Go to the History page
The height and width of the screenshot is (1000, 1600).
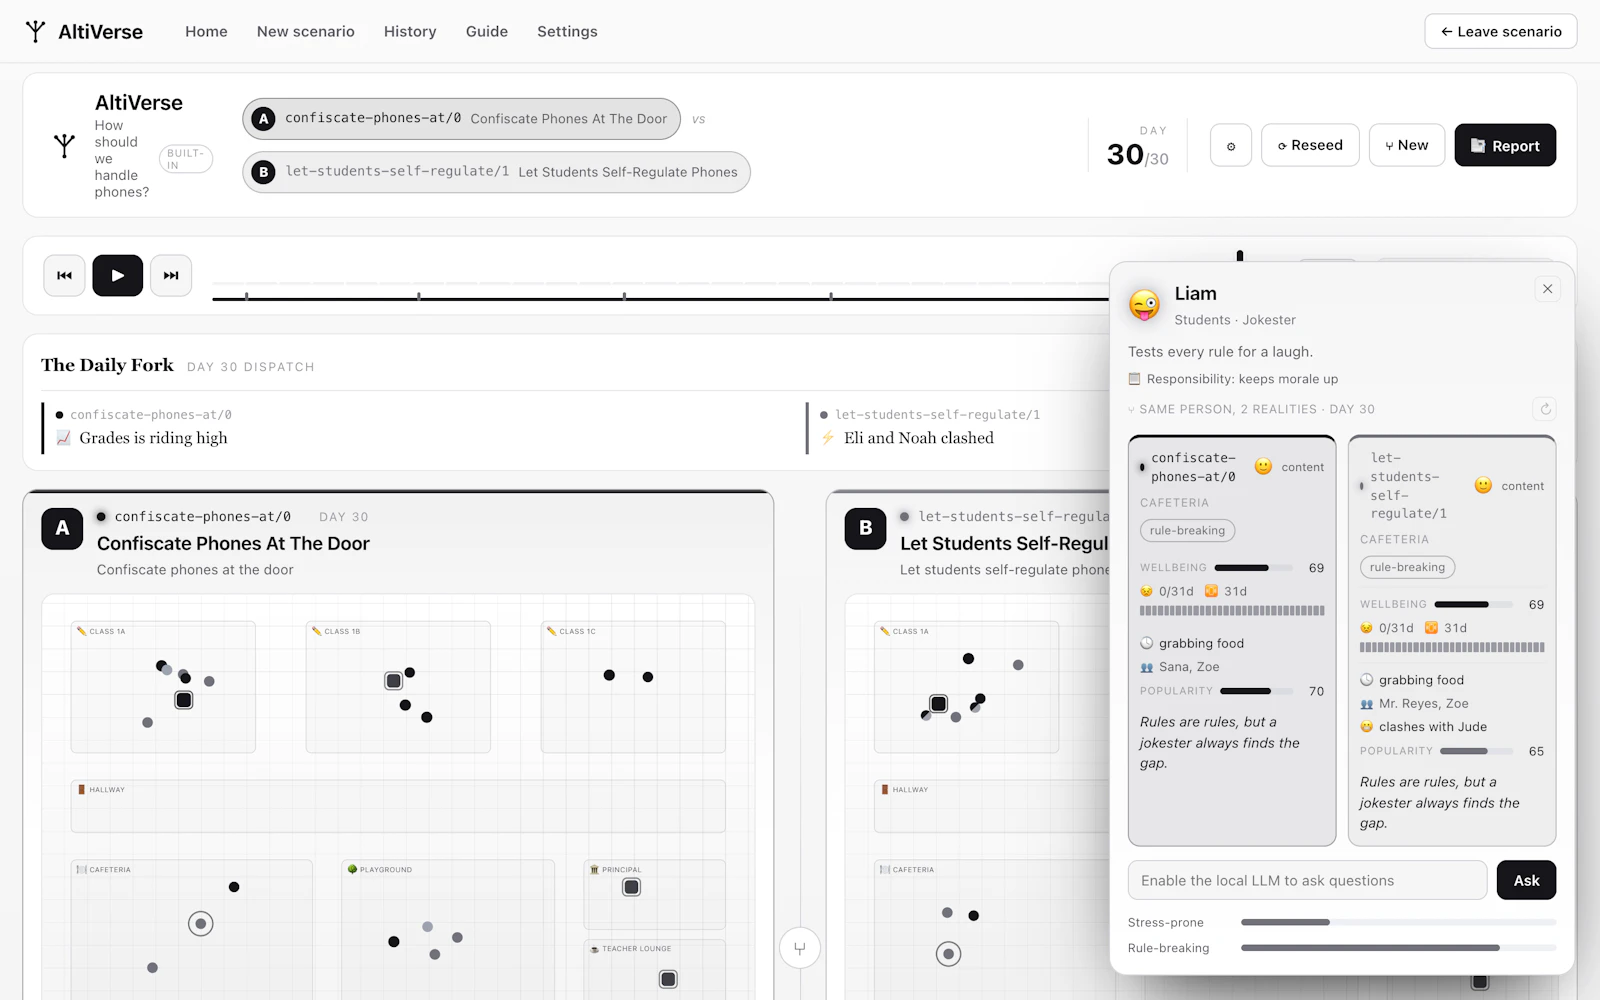(x=410, y=31)
